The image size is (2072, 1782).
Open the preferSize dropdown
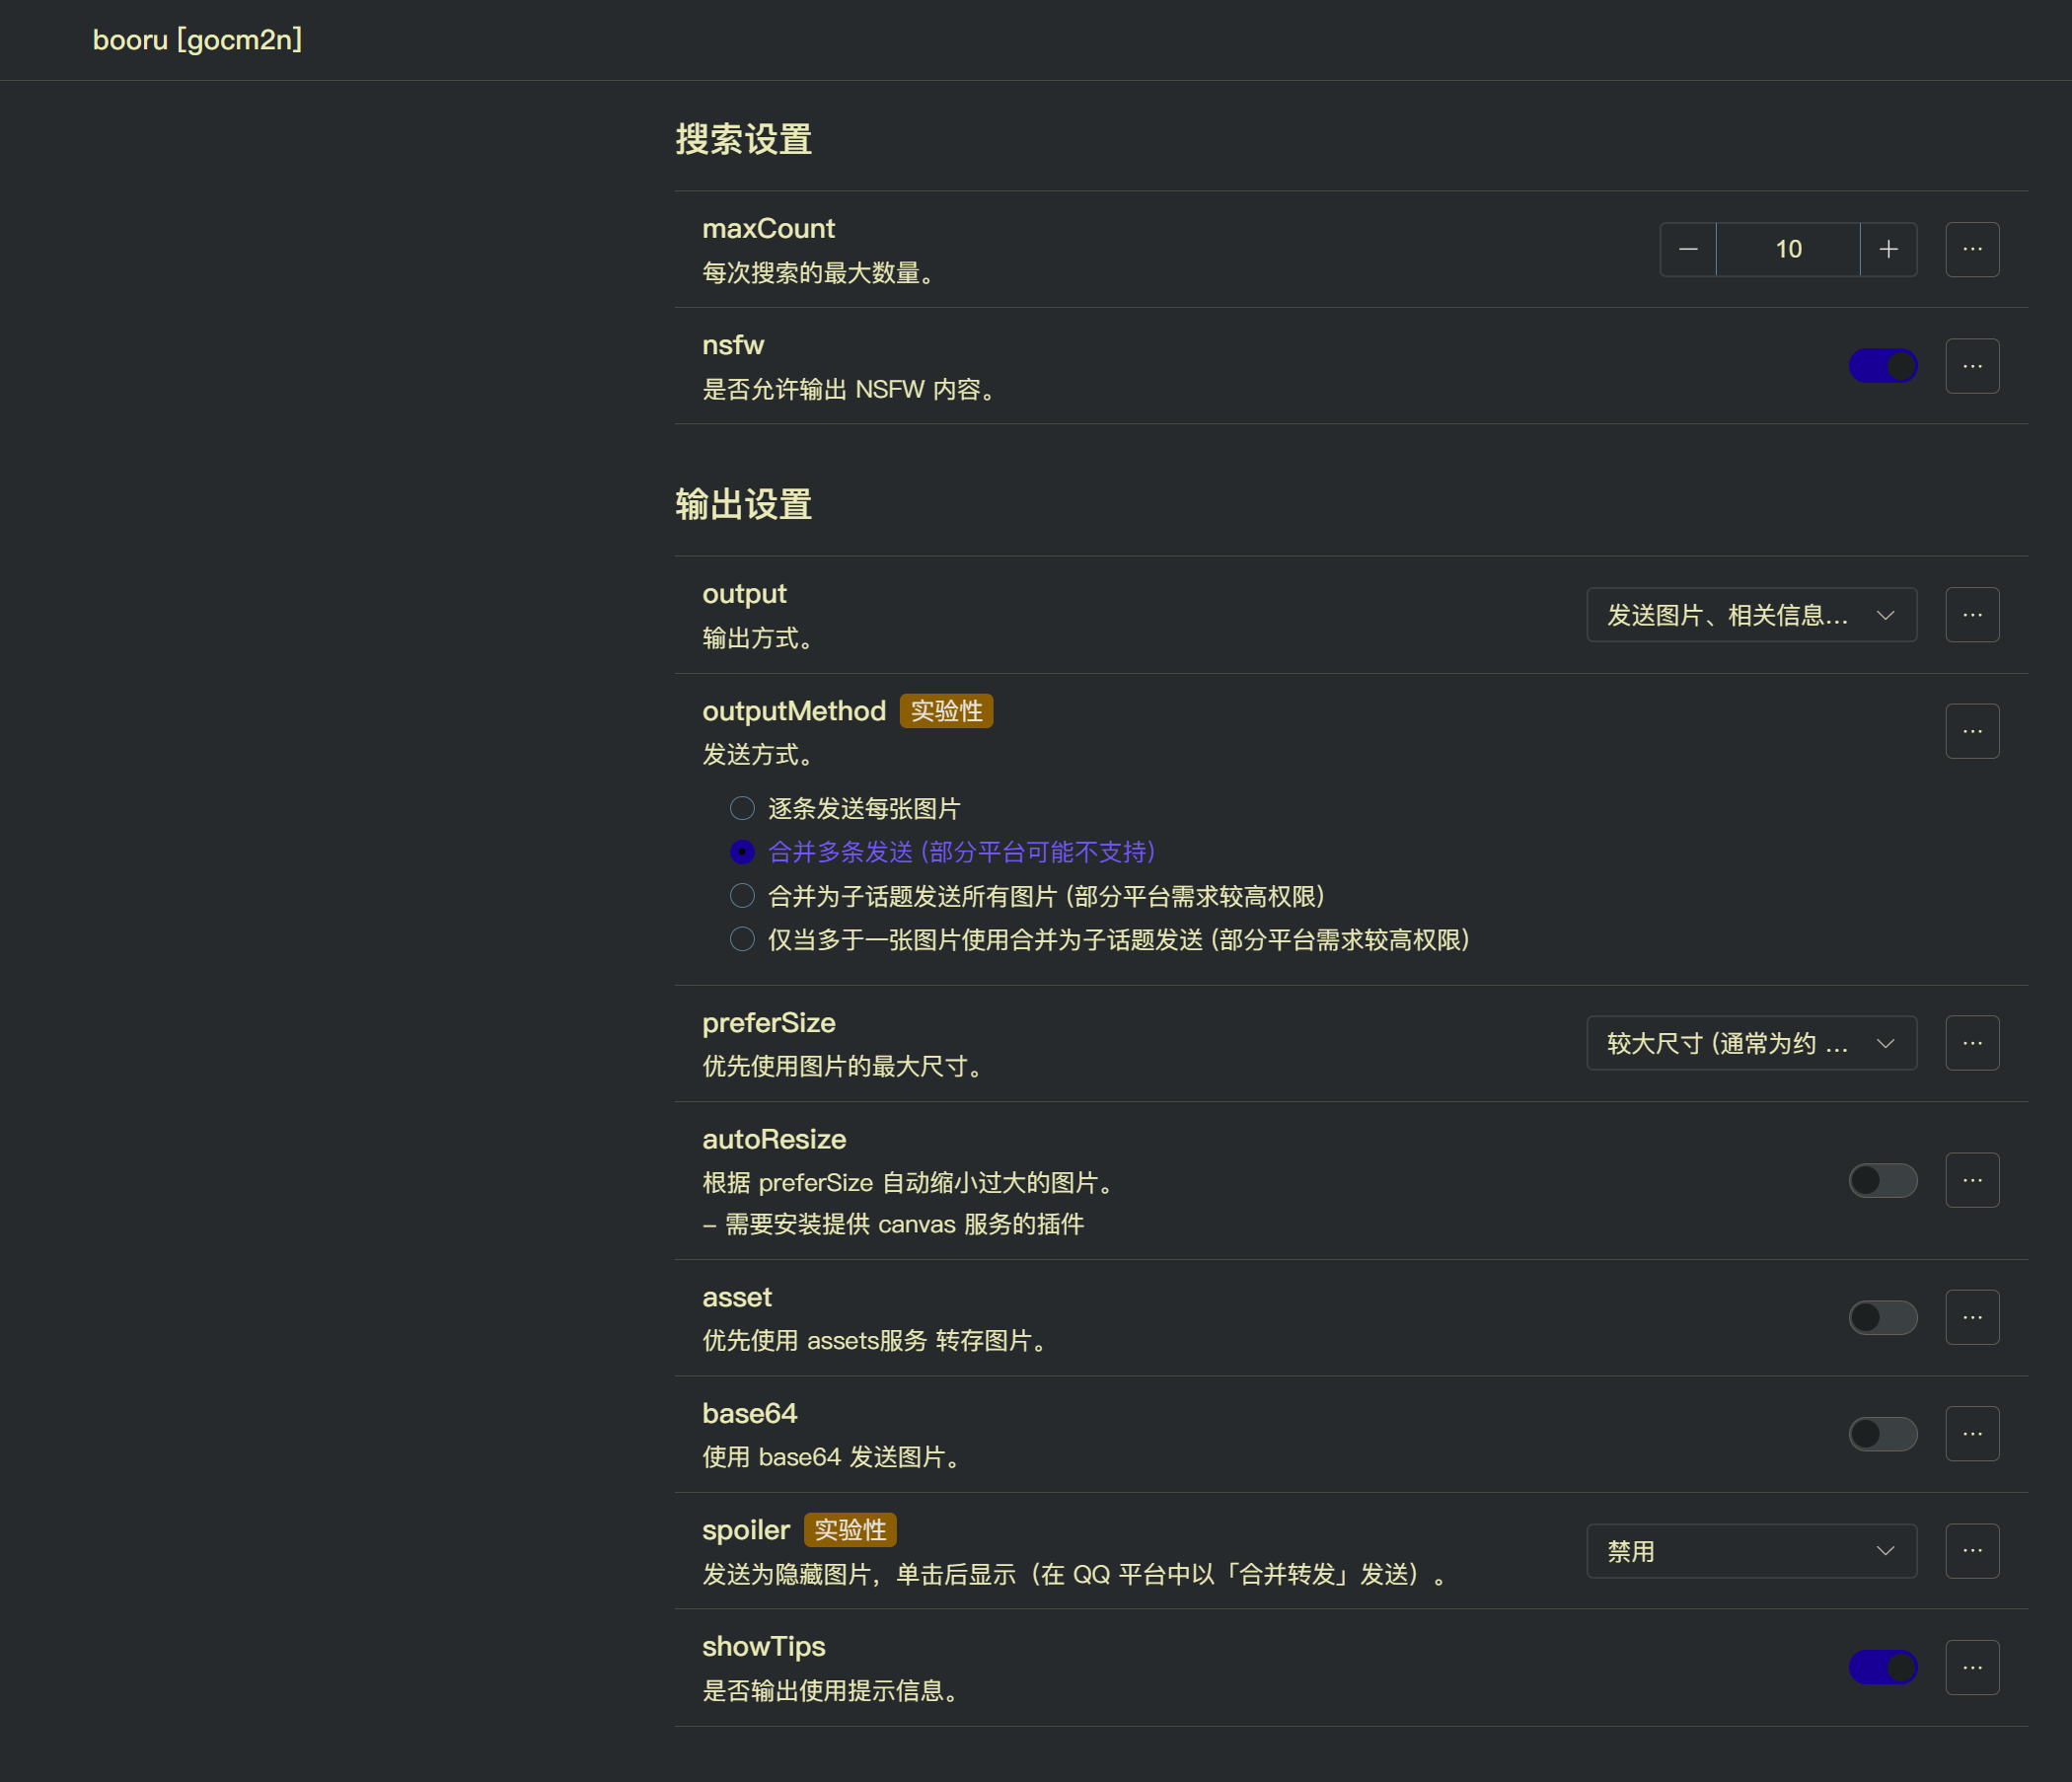(1750, 1042)
